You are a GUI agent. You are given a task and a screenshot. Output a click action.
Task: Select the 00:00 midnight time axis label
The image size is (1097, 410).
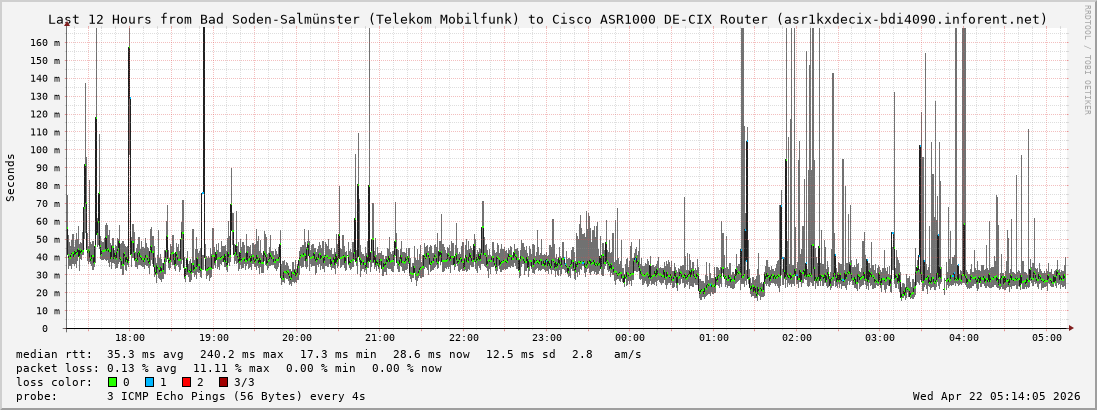coord(630,339)
